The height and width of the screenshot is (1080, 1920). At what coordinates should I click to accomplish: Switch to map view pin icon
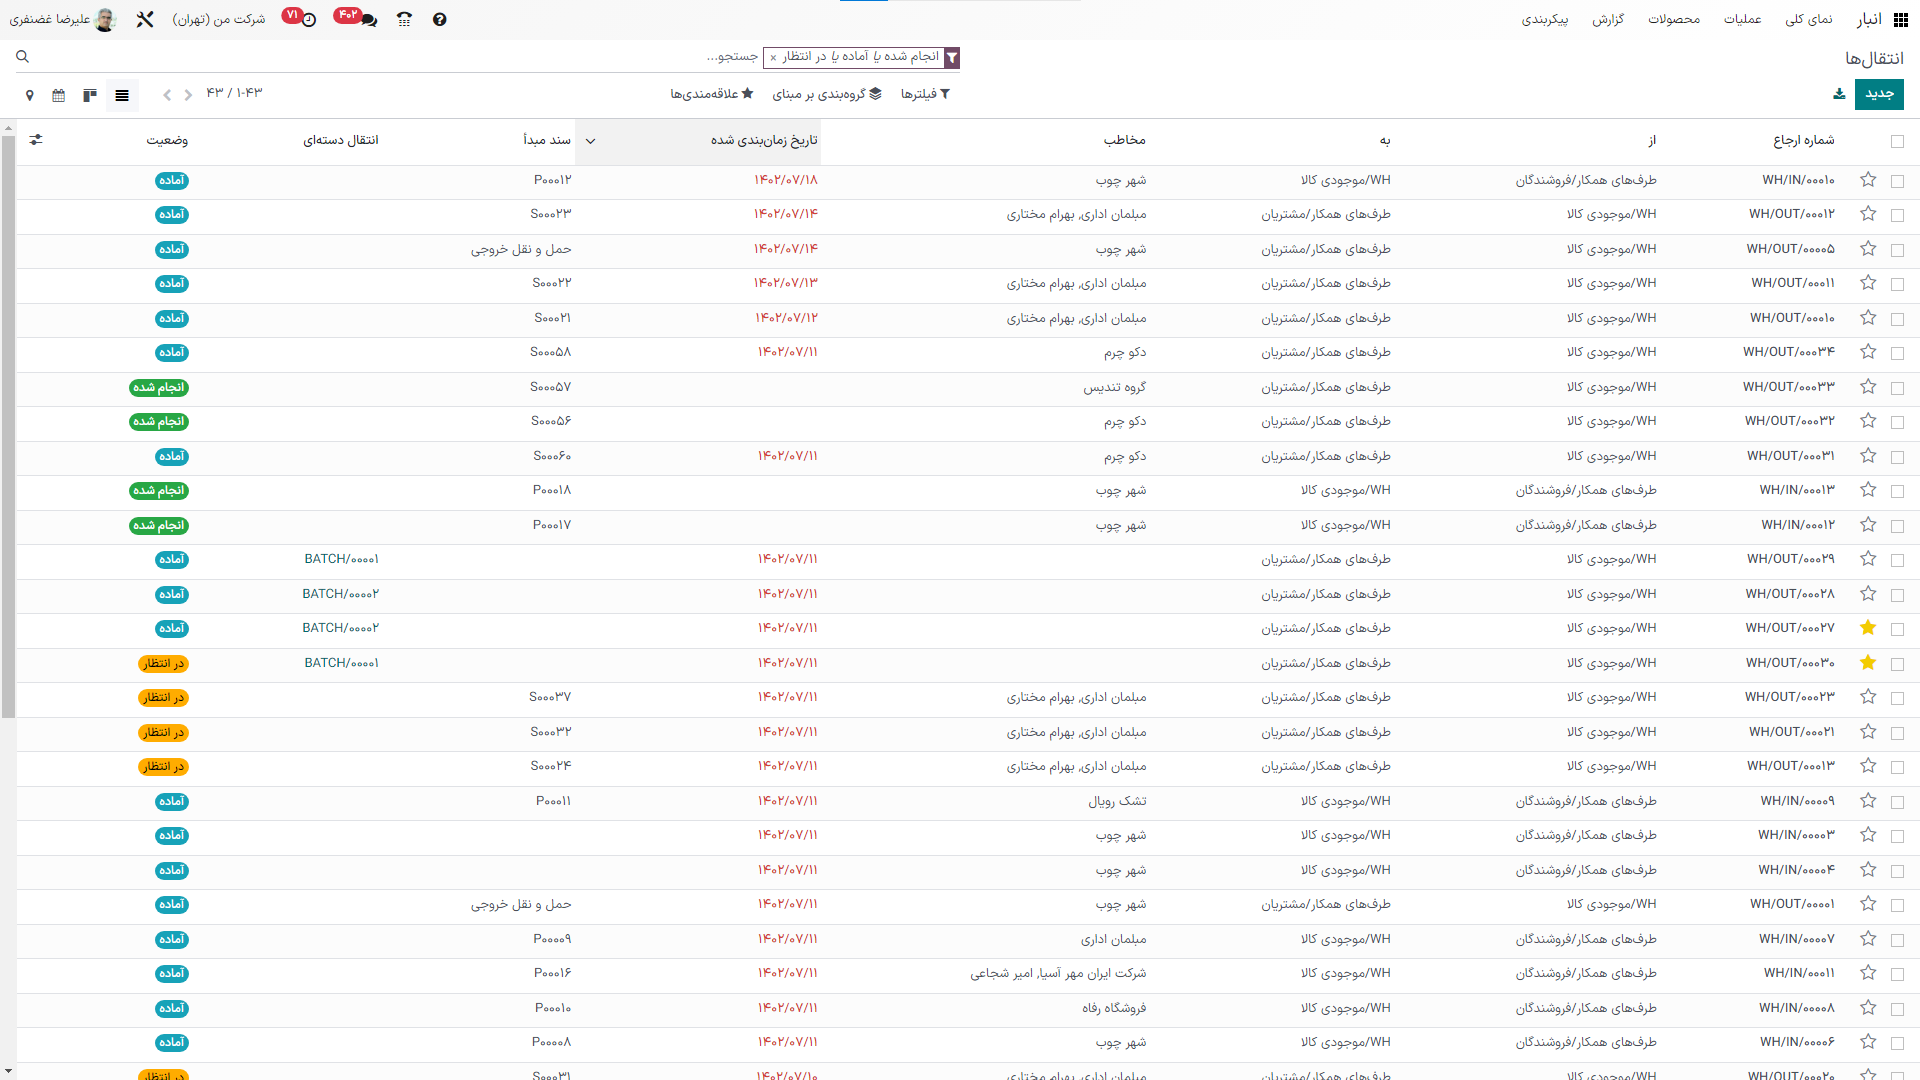coord(30,95)
